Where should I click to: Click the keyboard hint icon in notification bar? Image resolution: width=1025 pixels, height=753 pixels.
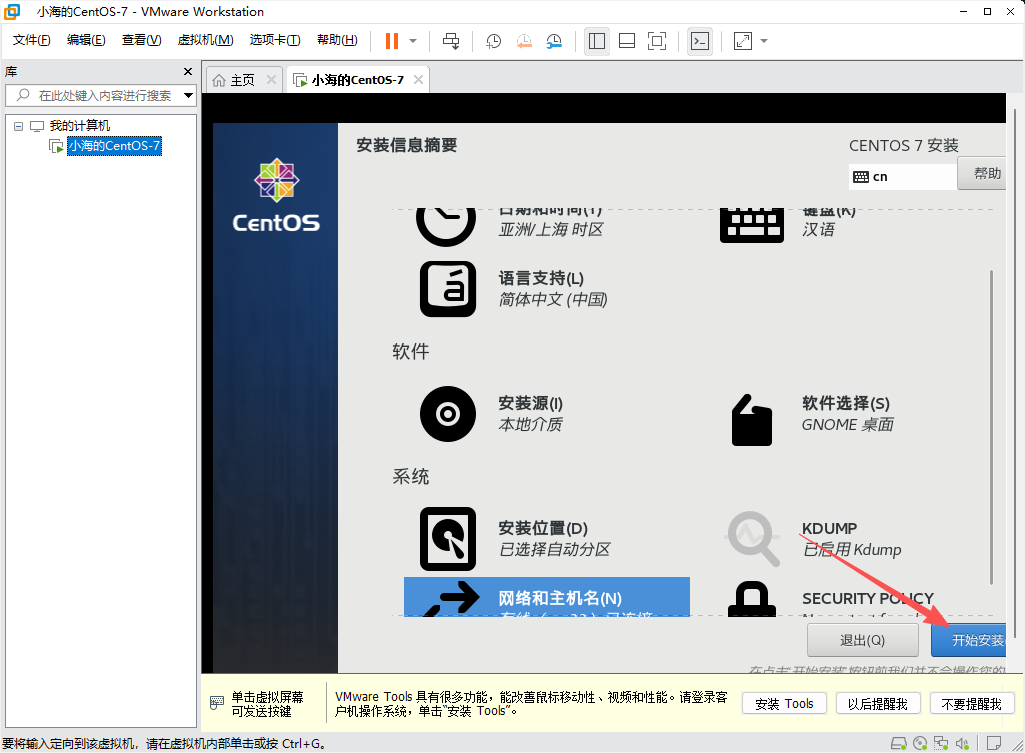tap(217, 703)
